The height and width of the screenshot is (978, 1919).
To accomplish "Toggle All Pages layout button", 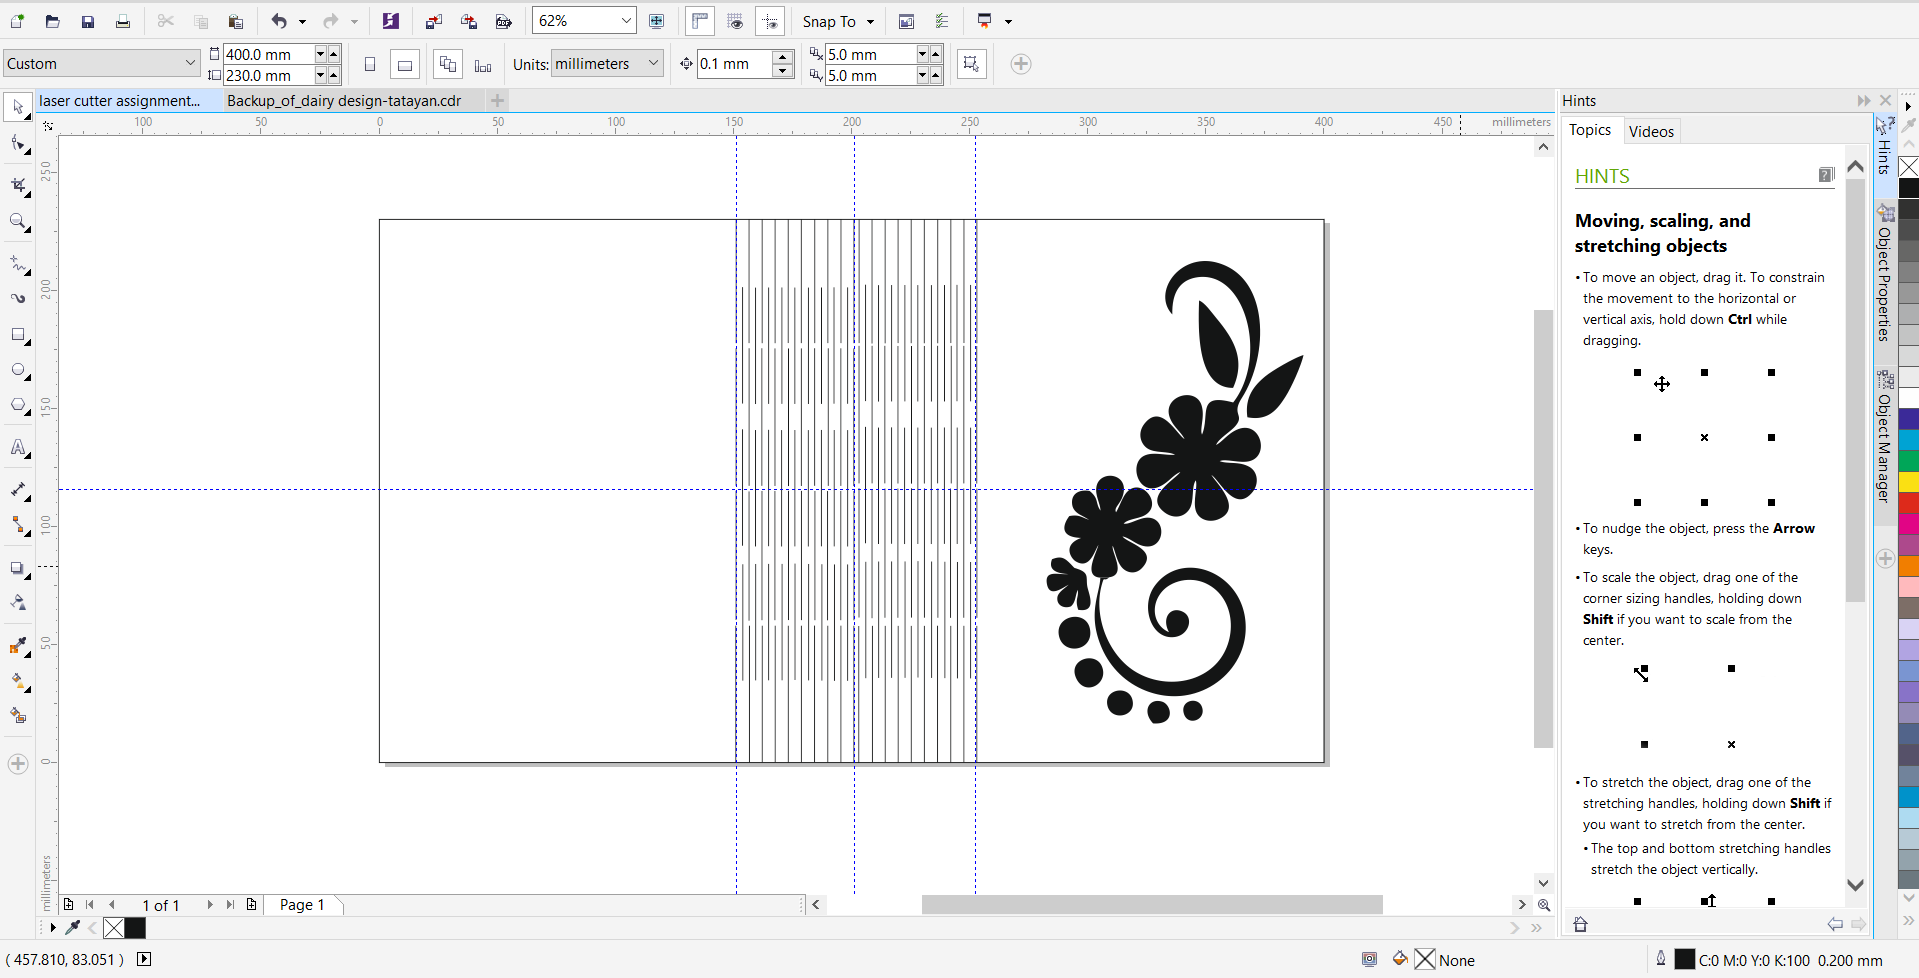I will [448, 64].
